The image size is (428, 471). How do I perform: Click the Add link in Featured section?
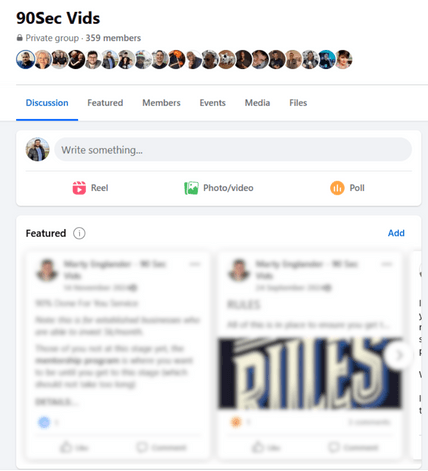coord(396,233)
